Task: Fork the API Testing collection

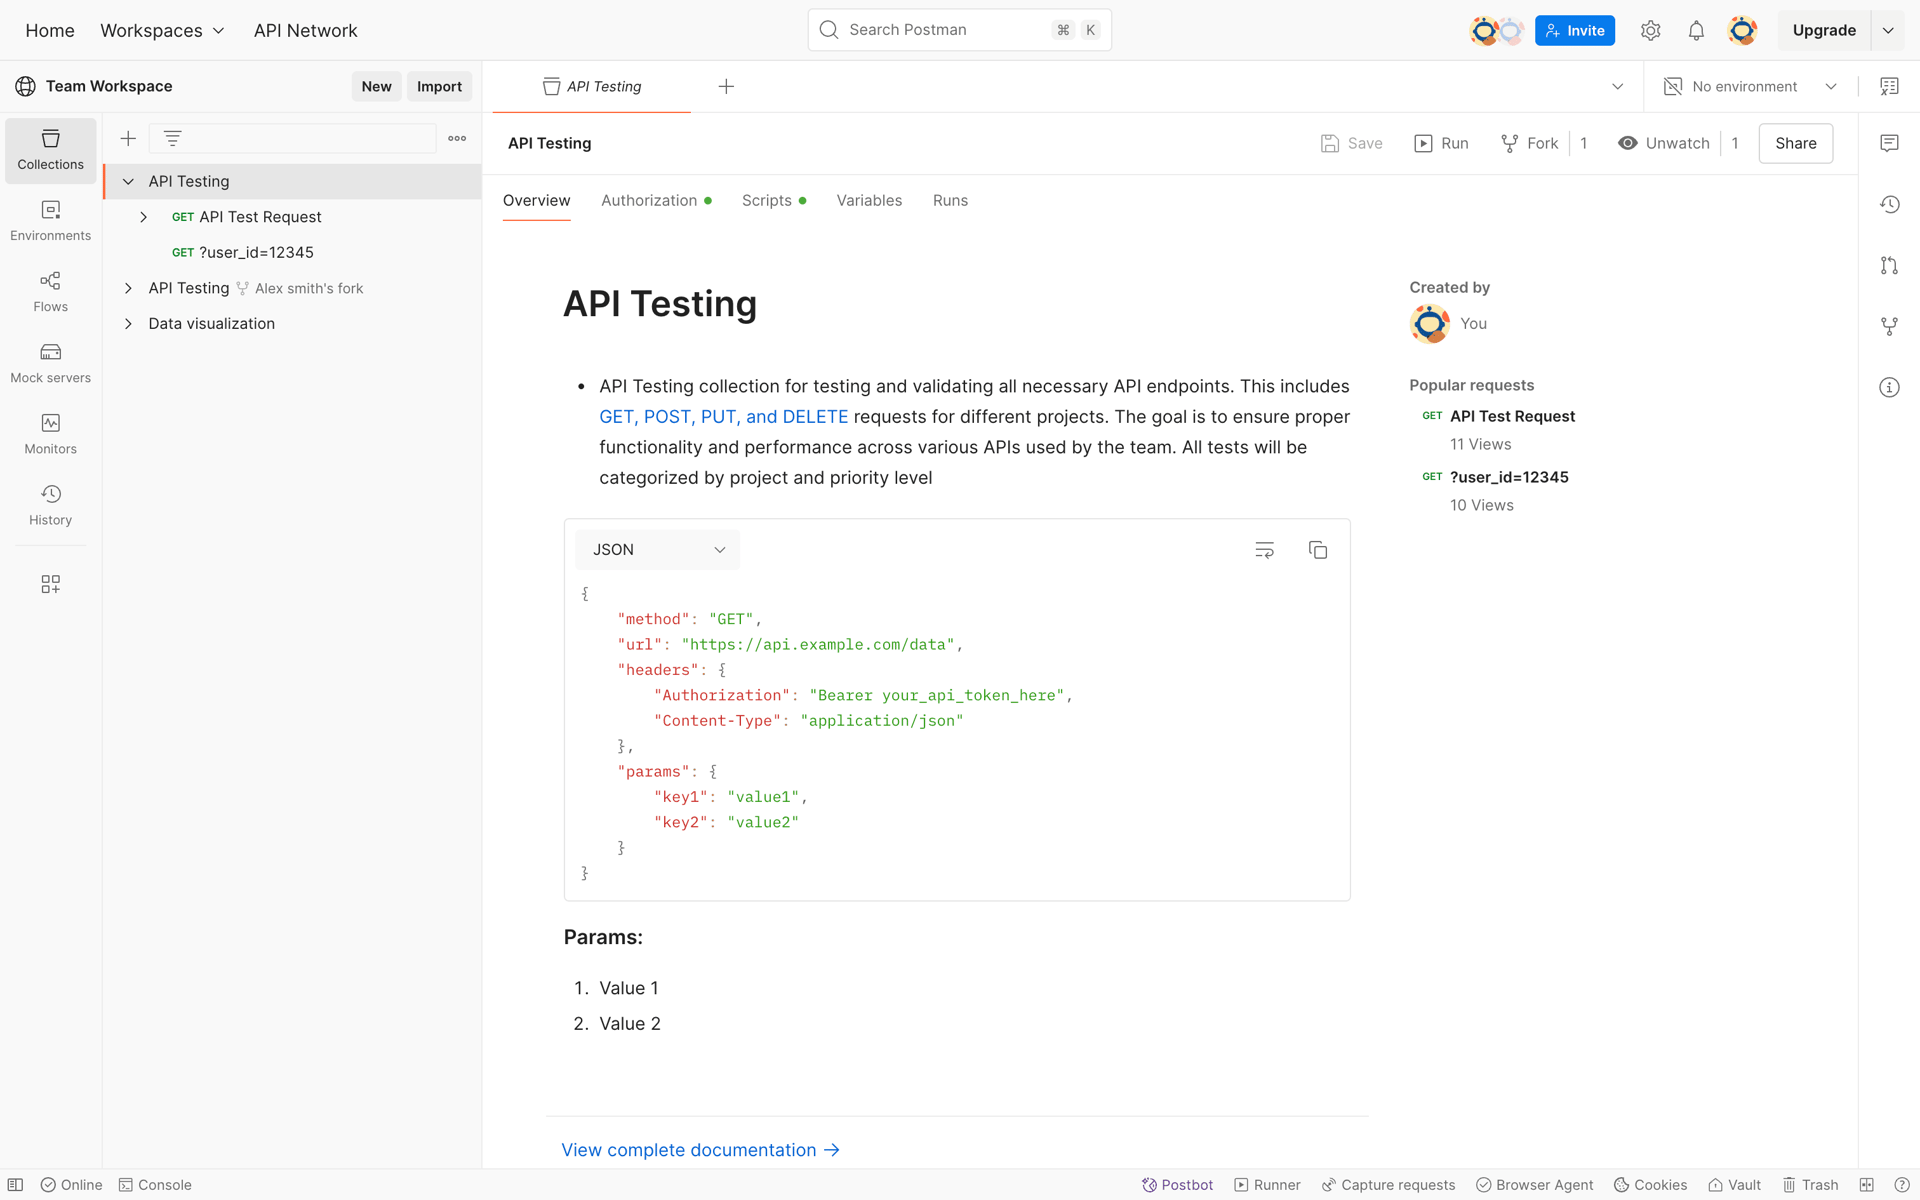Action: pos(1530,143)
